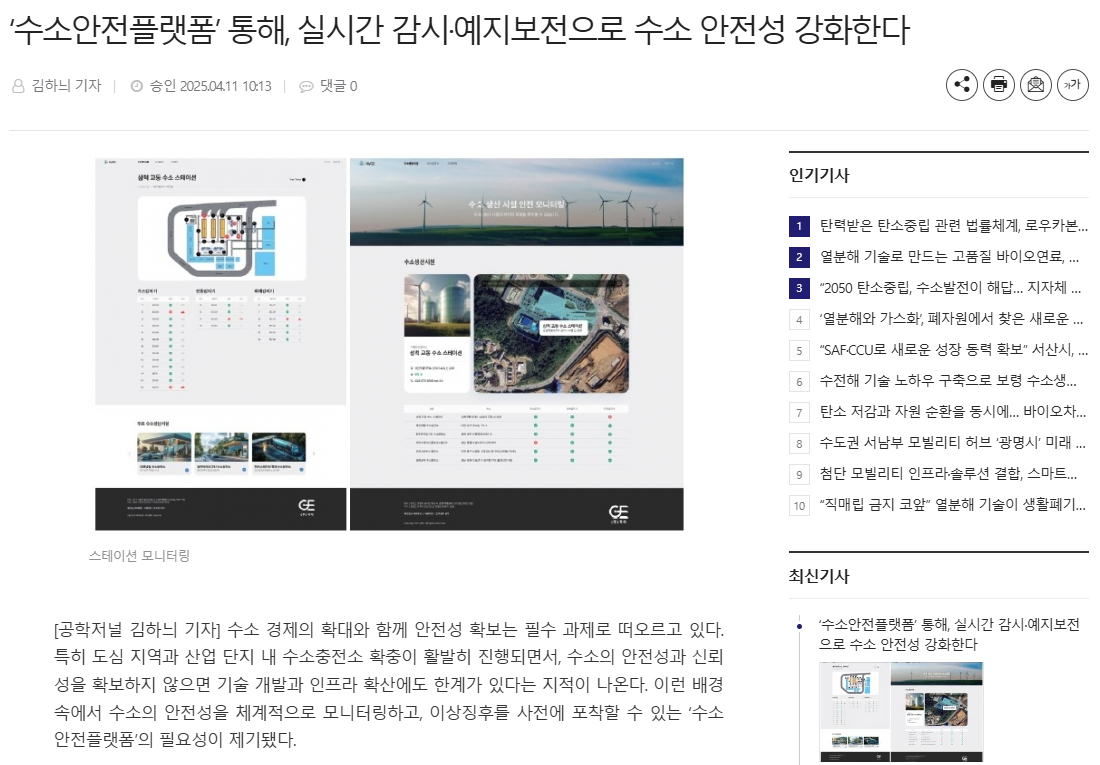Click the print article icon
Screen dimensions: 1100x765
click(998, 85)
